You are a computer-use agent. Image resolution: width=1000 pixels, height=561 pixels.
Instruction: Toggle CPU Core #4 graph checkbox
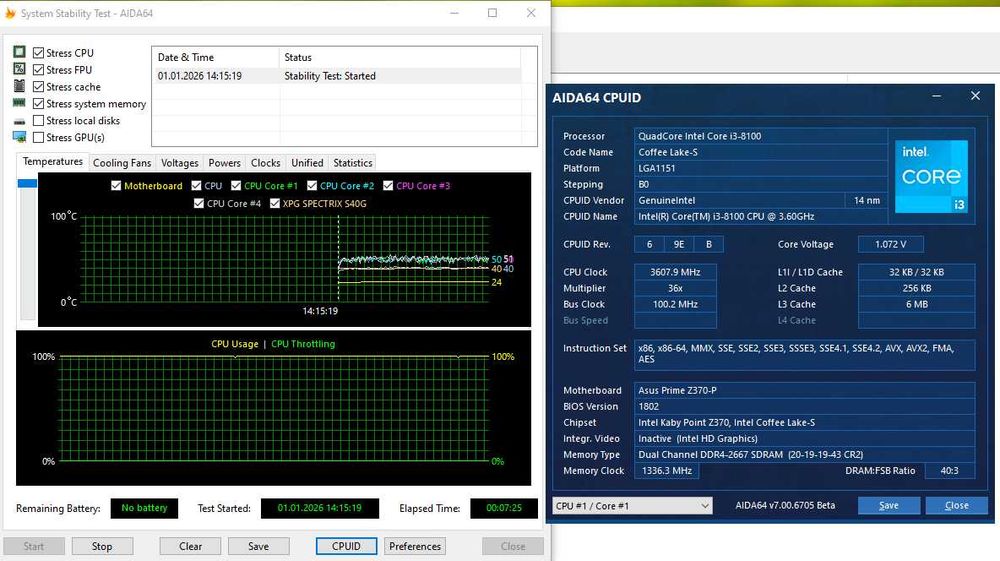pyautogui.click(x=199, y=203)
